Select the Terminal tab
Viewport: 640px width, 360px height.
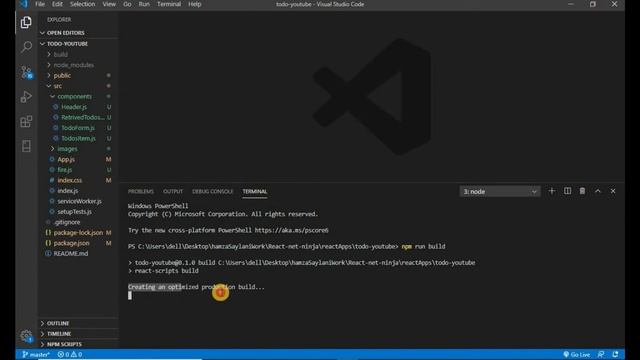click(x=255, y=191)
